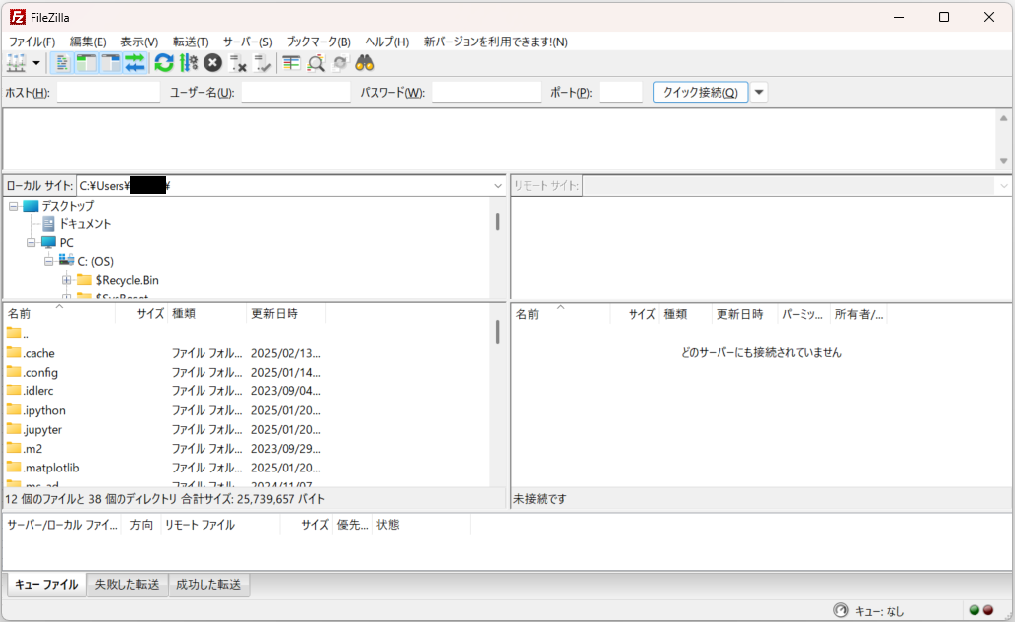Screen dimensions: 1015x622
Task: Switch to the キュー ファイル tab
Action: coord(47,584)
